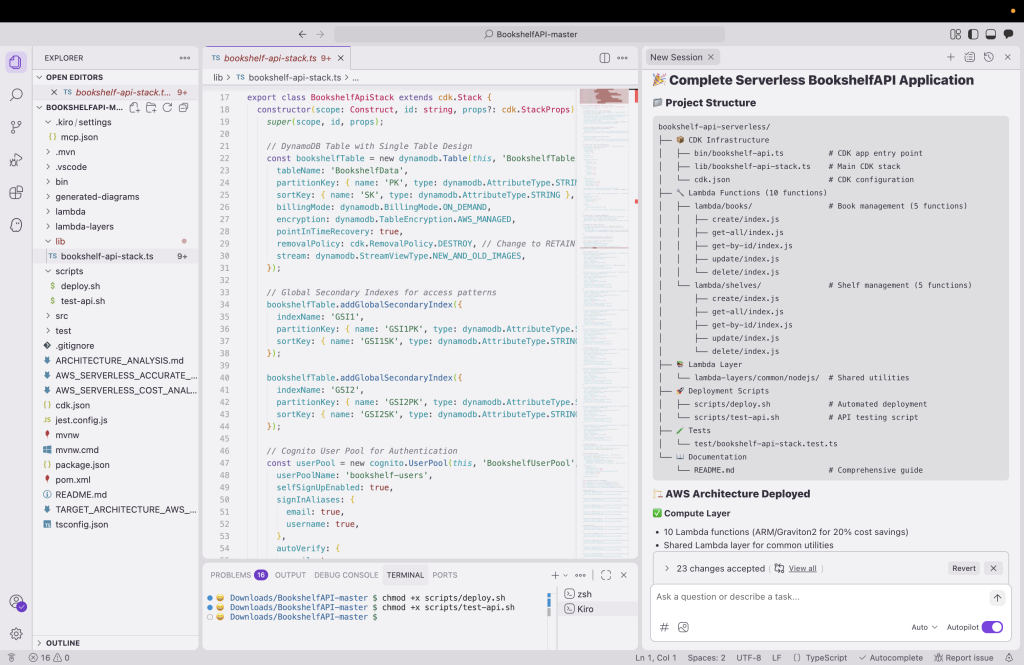
Task: Click the Revert button for accepted changes
Action: (x=963, y=568)
